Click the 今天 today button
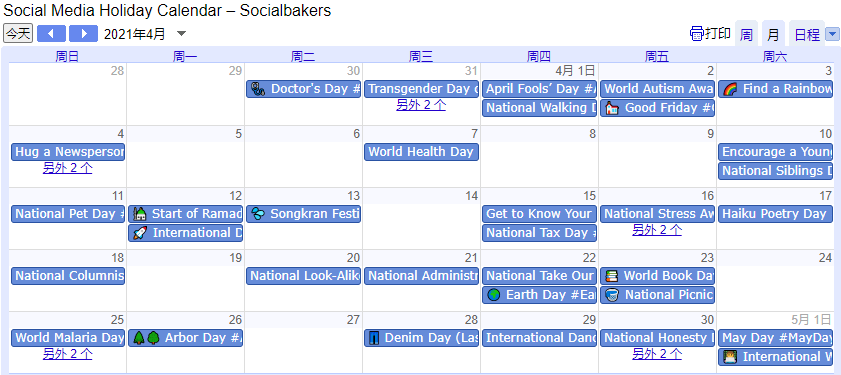Image resolution: width=841 pixels, height=375 pixels. click(x=18, y=34)
